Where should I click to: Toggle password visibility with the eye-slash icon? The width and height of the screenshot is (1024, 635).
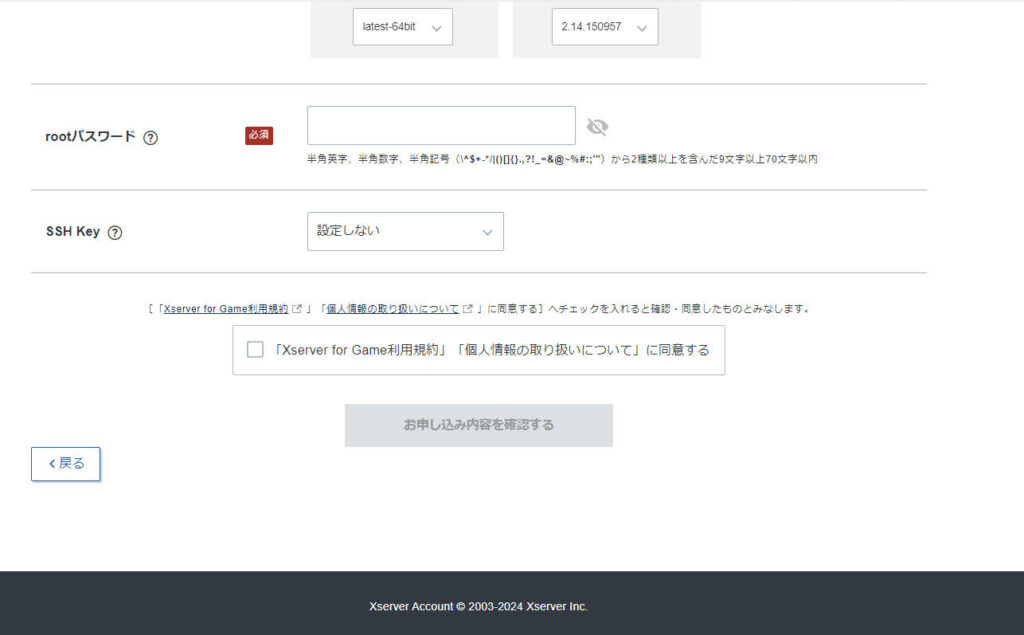coord(597,127)
